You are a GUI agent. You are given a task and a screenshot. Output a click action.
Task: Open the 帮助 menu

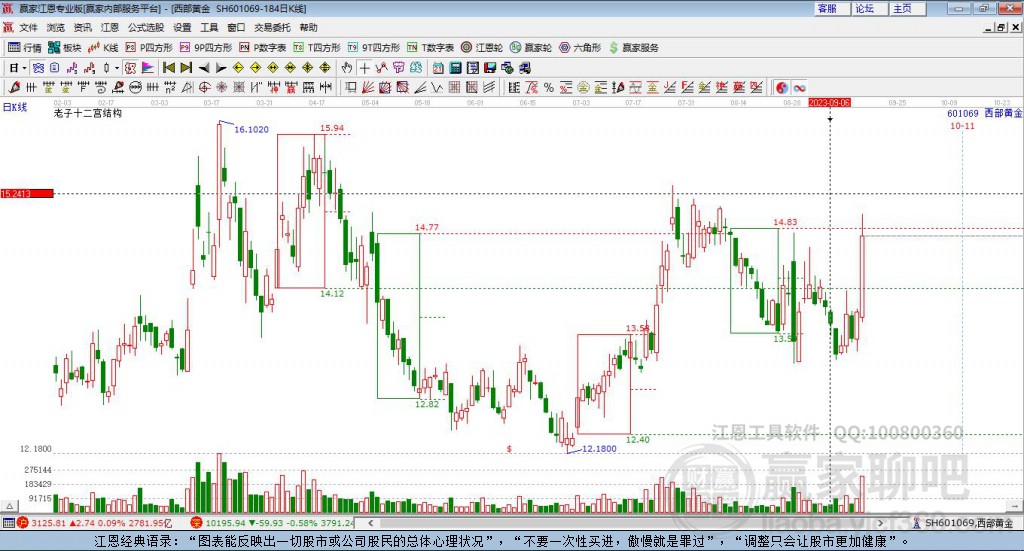coord(308,27)
